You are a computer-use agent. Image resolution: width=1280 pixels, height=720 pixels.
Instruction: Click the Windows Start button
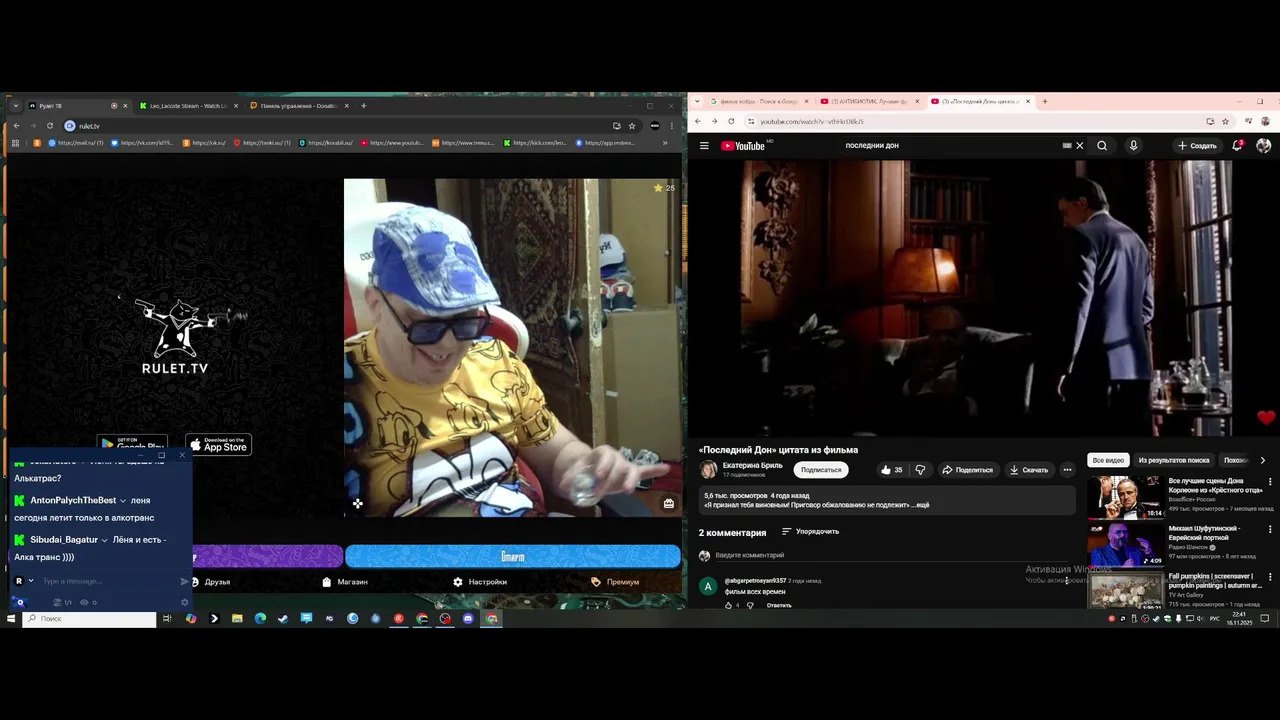point(11,619)
